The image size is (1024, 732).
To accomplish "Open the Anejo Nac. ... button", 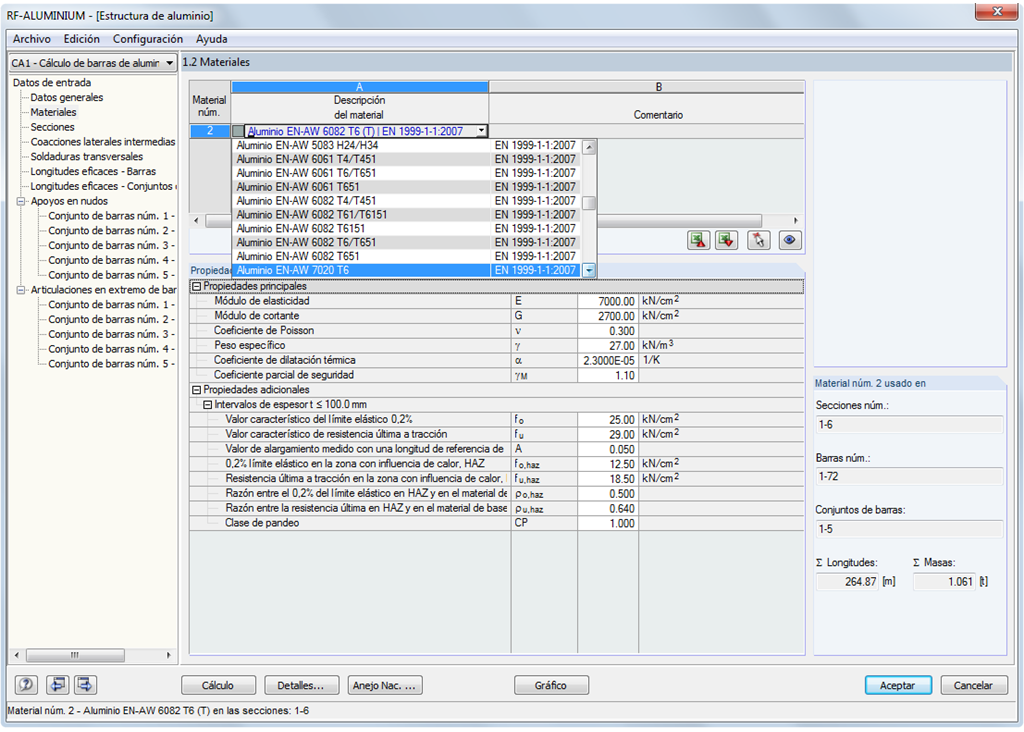I will [385, 686].
